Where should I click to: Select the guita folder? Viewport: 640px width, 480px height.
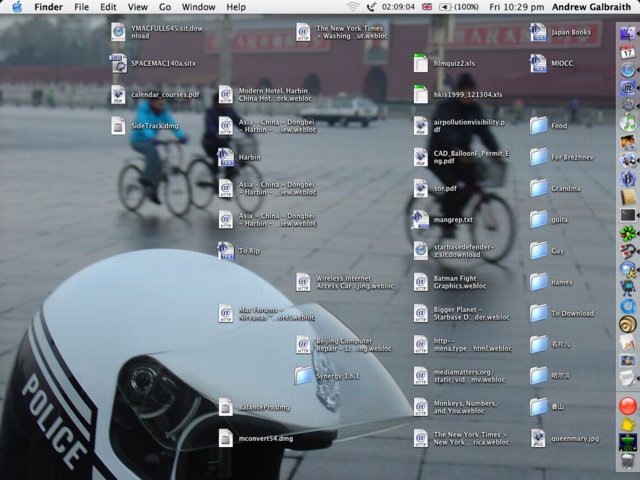coord(538,220)
